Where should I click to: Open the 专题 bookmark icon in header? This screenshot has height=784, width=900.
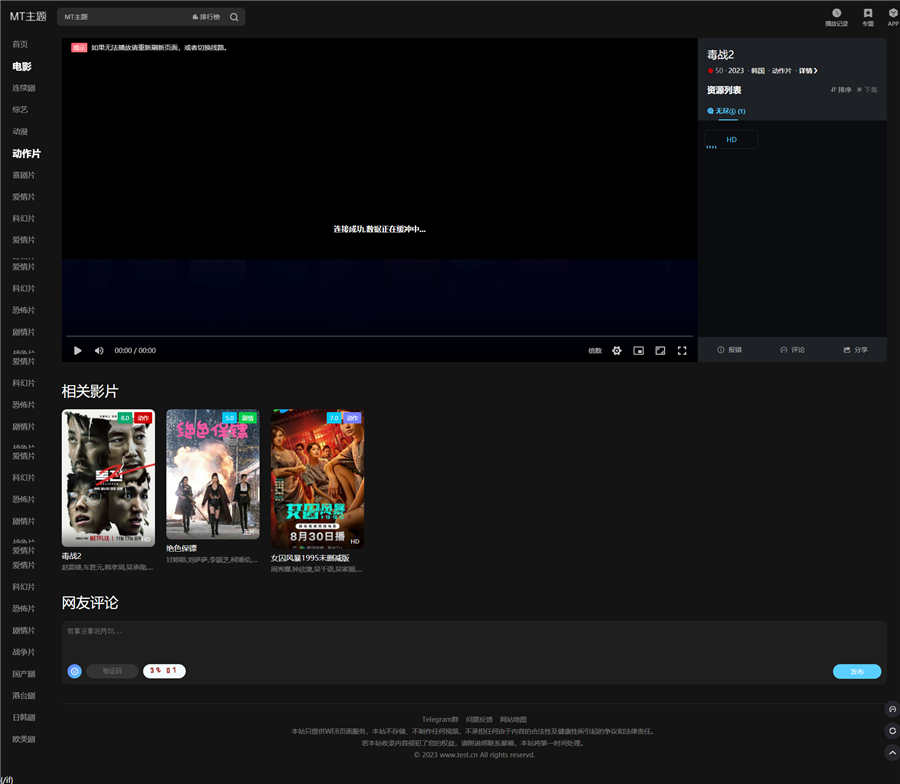868,17
